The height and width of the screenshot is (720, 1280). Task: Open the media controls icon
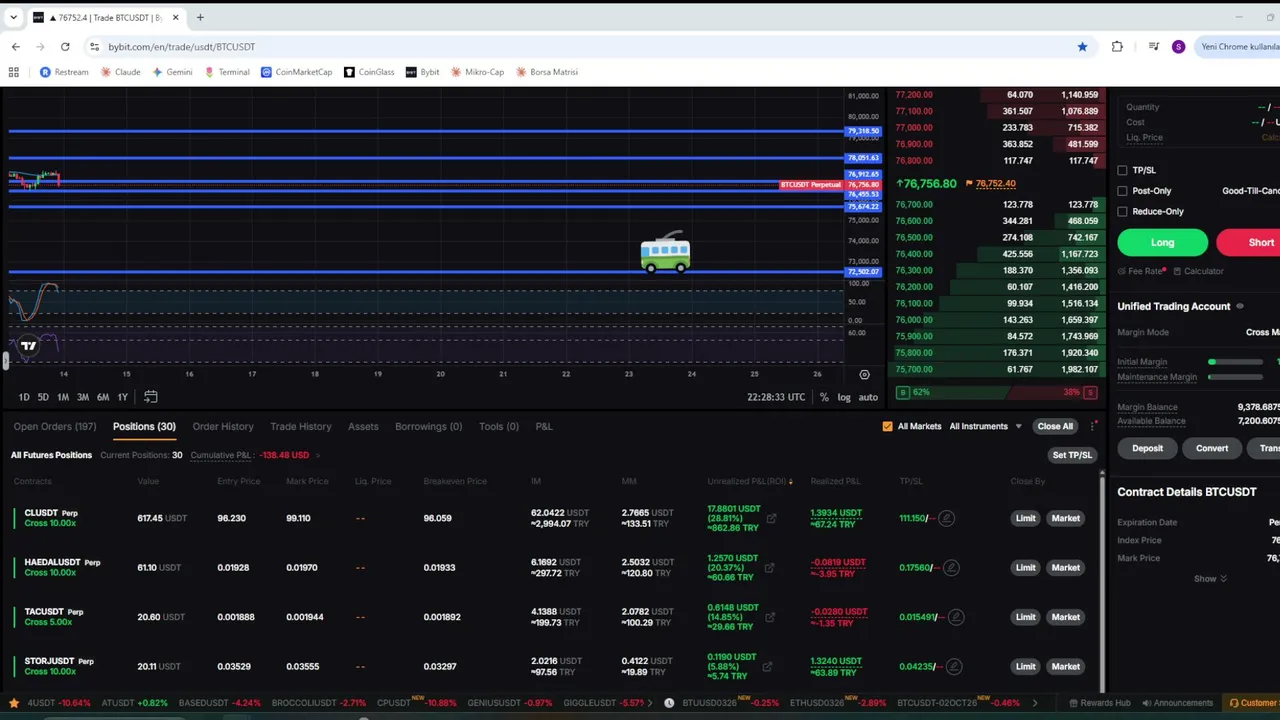1153,47
